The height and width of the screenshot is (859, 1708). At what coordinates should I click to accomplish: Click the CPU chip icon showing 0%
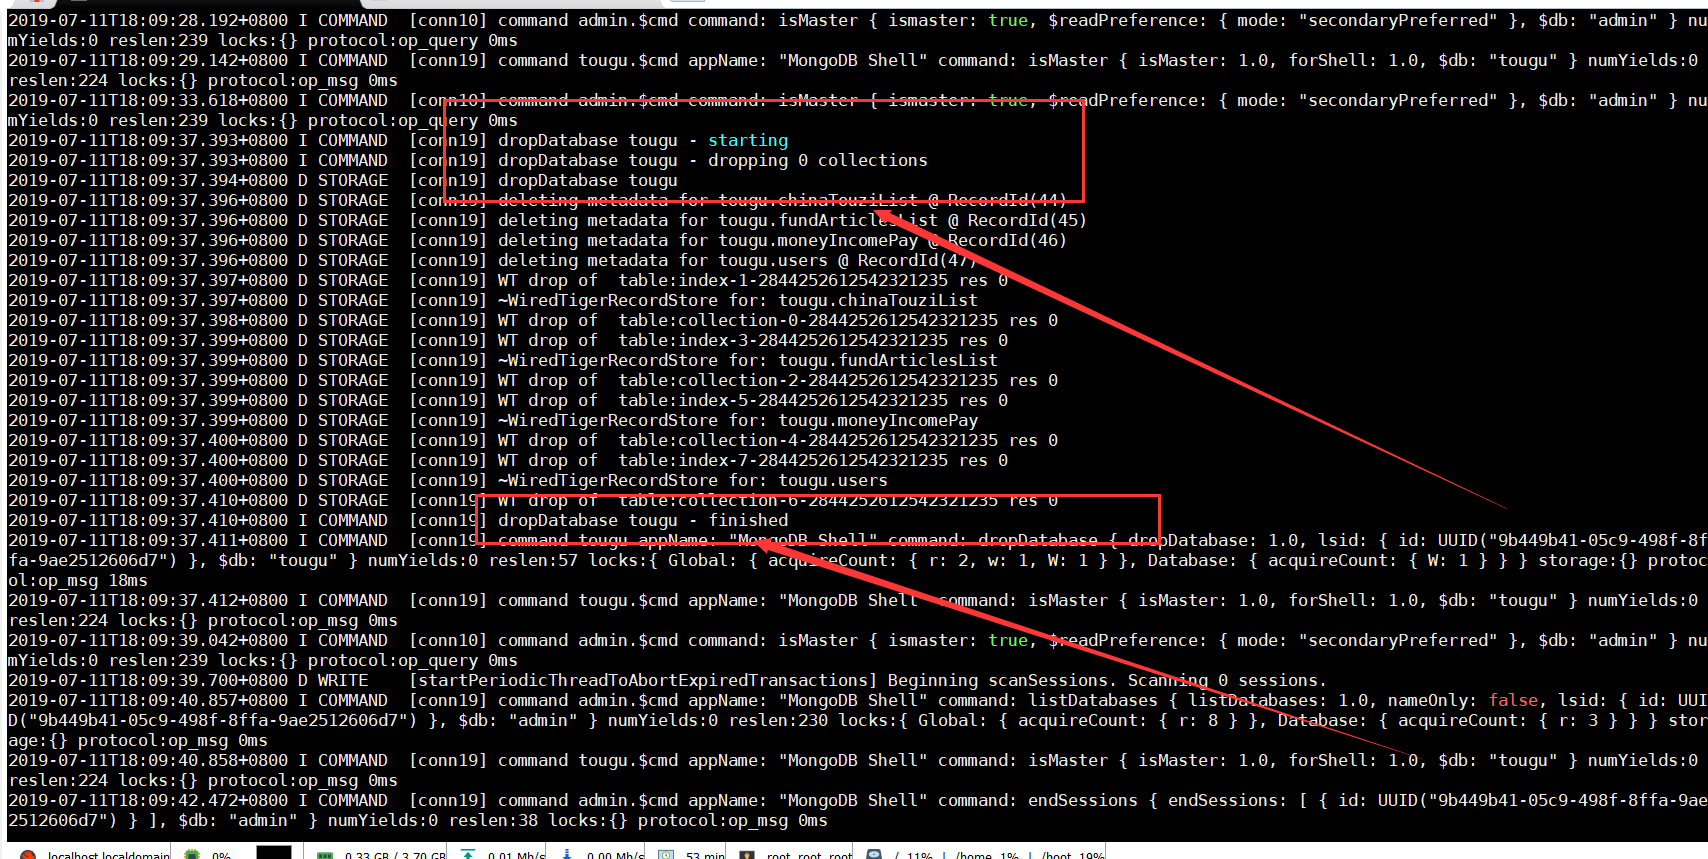[x=193, y=855]
